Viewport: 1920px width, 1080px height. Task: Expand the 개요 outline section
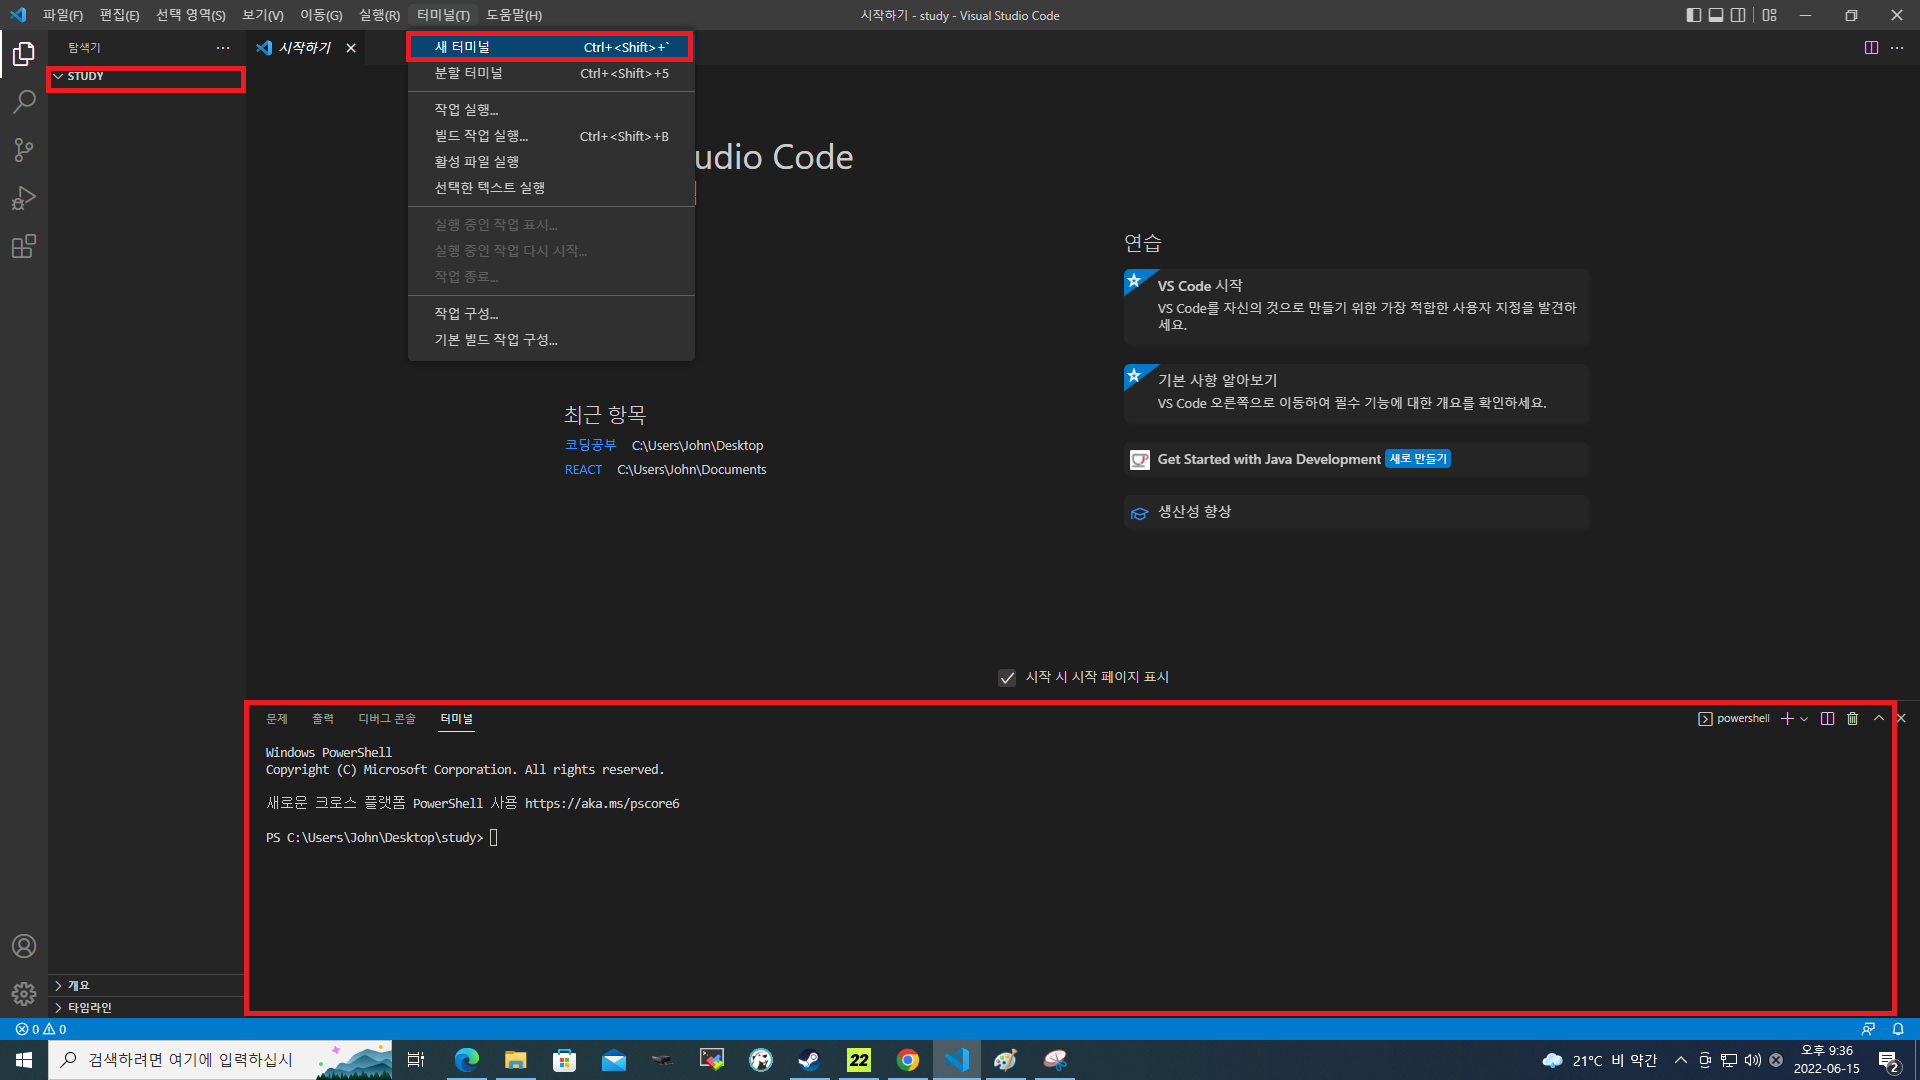(78, 985)
